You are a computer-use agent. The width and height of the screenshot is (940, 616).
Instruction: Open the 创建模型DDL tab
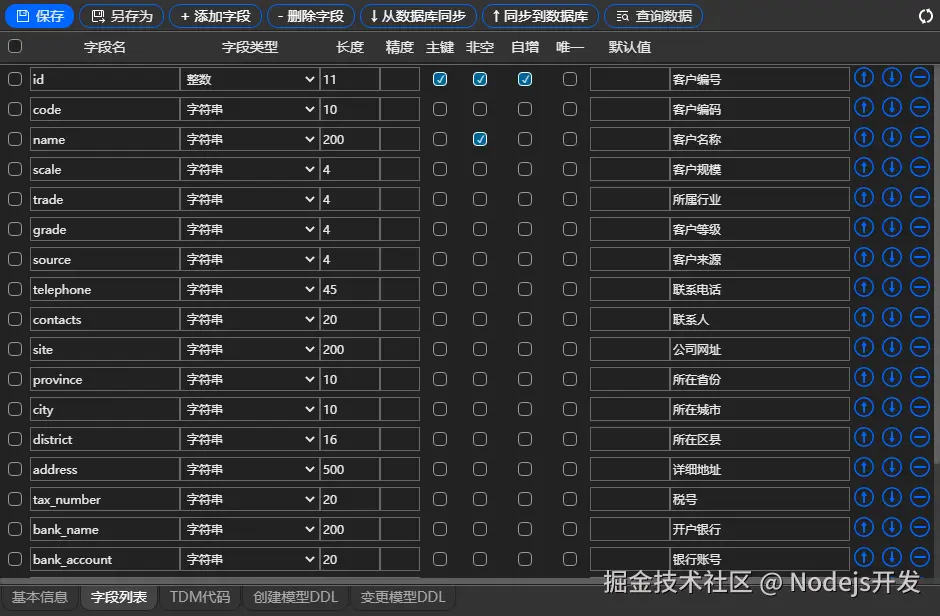294,597
